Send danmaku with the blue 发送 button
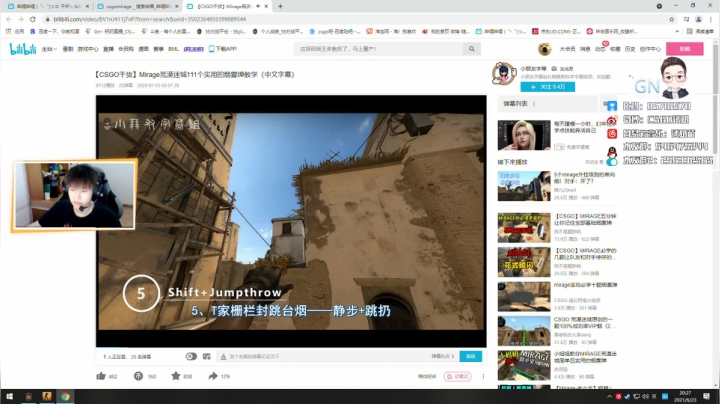This screenshot has height=404, width=720. click(471, 356)
